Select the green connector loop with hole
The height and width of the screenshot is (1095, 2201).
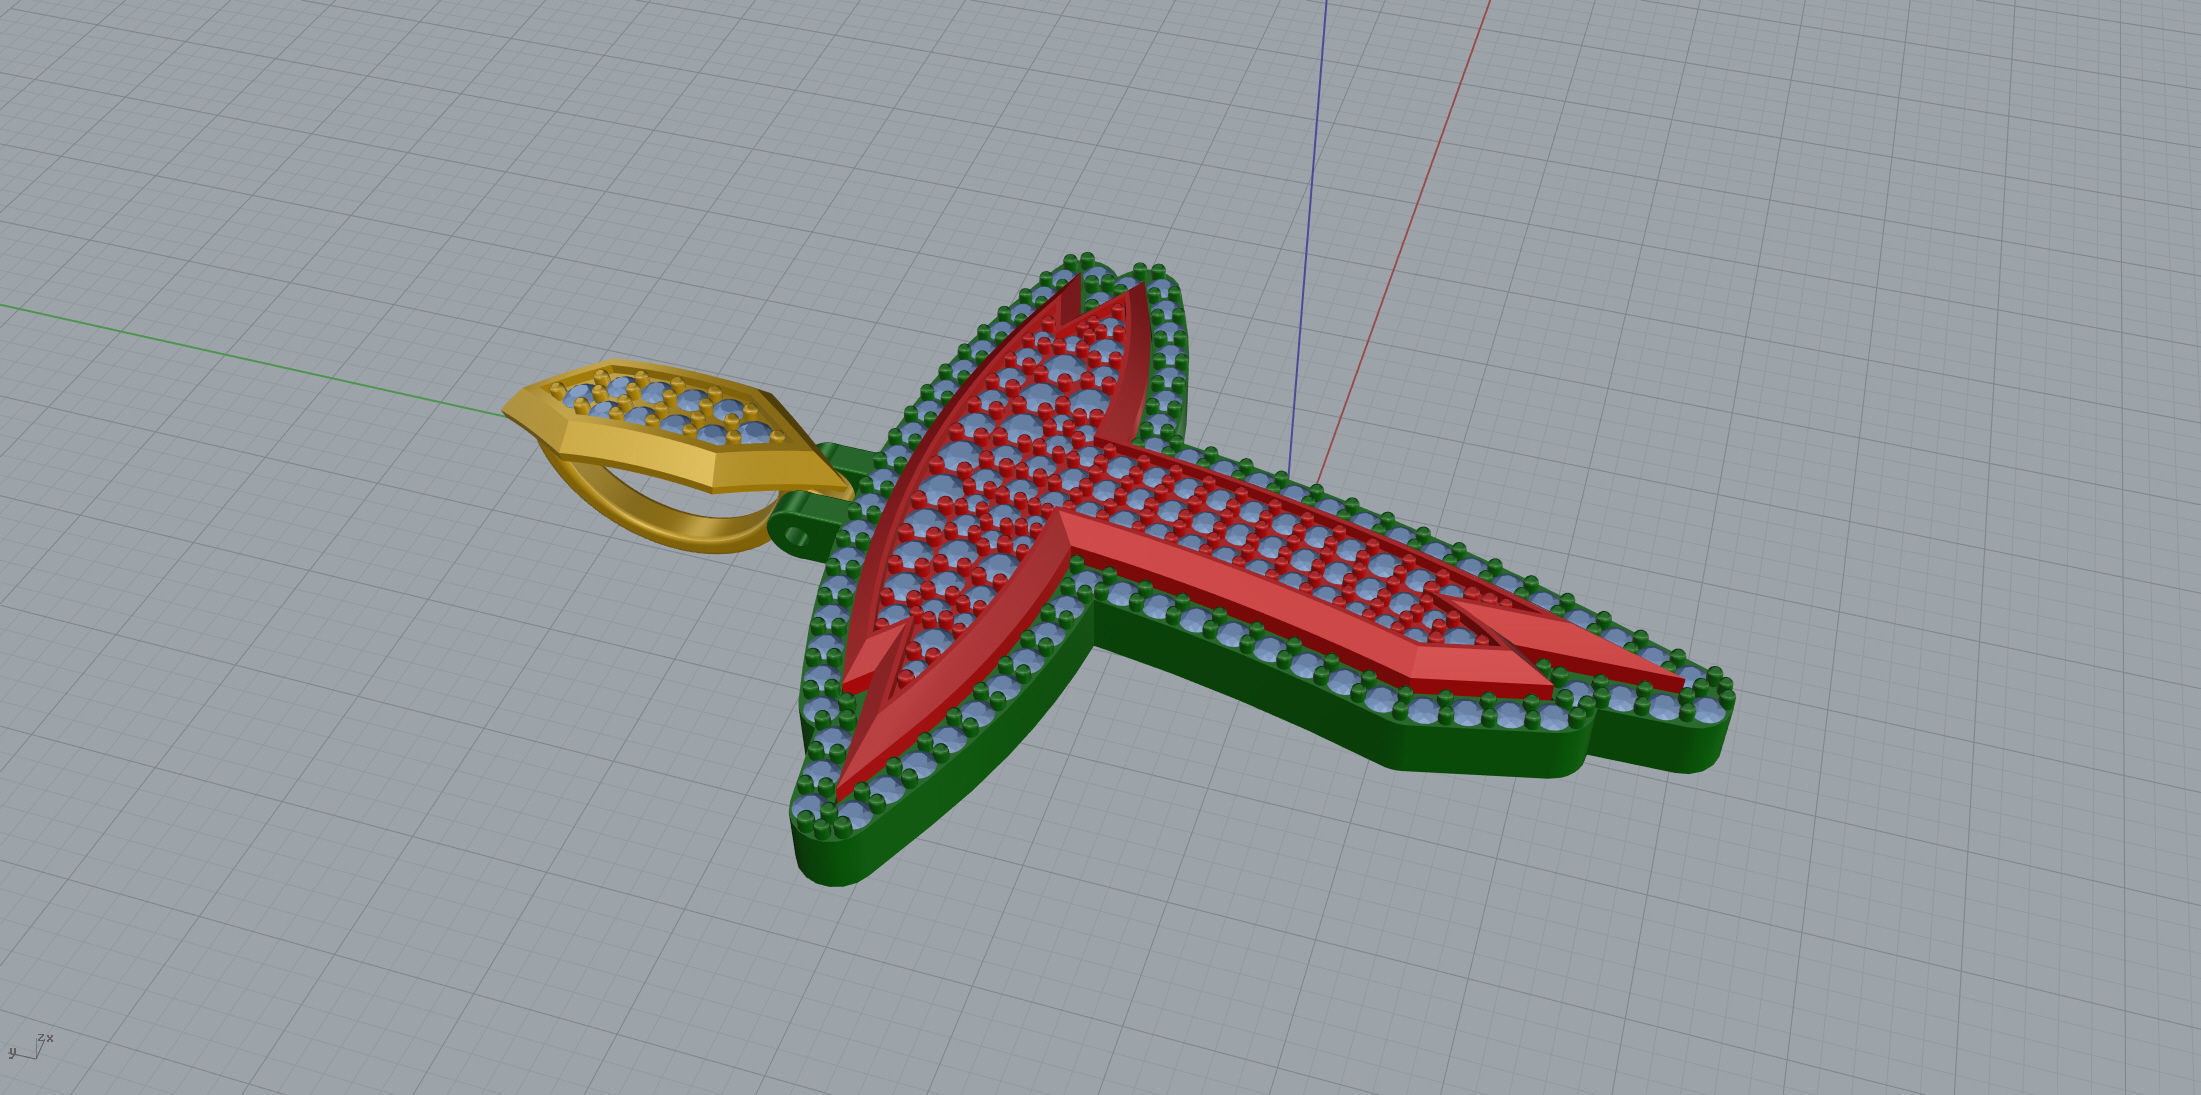(x=806, y=523)
